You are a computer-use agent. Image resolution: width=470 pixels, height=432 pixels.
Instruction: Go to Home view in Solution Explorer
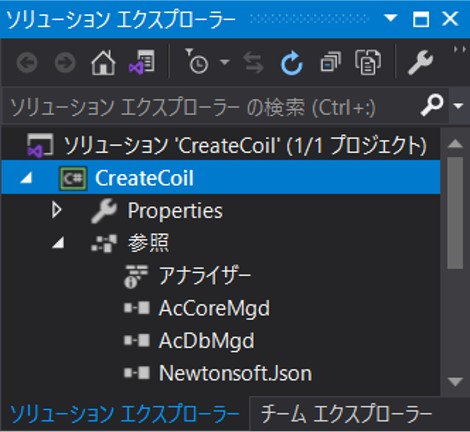click(x=103, y=62)
